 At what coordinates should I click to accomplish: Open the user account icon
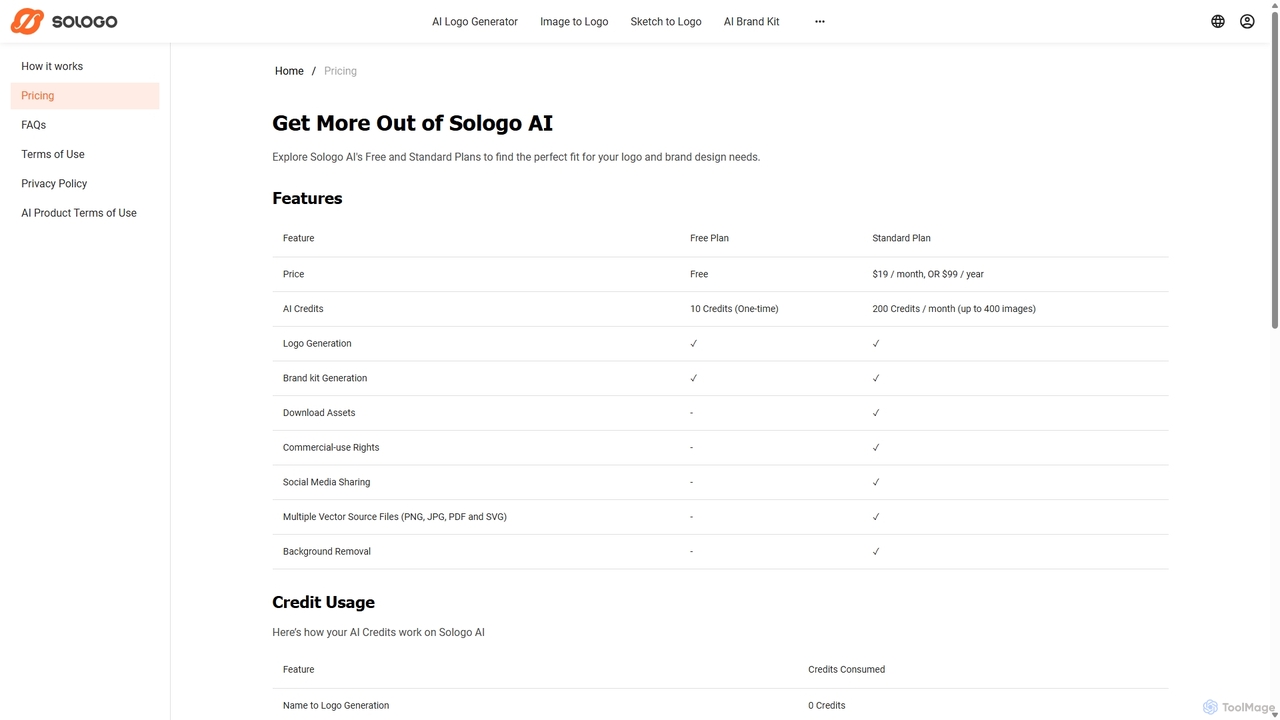point(1247,21)
